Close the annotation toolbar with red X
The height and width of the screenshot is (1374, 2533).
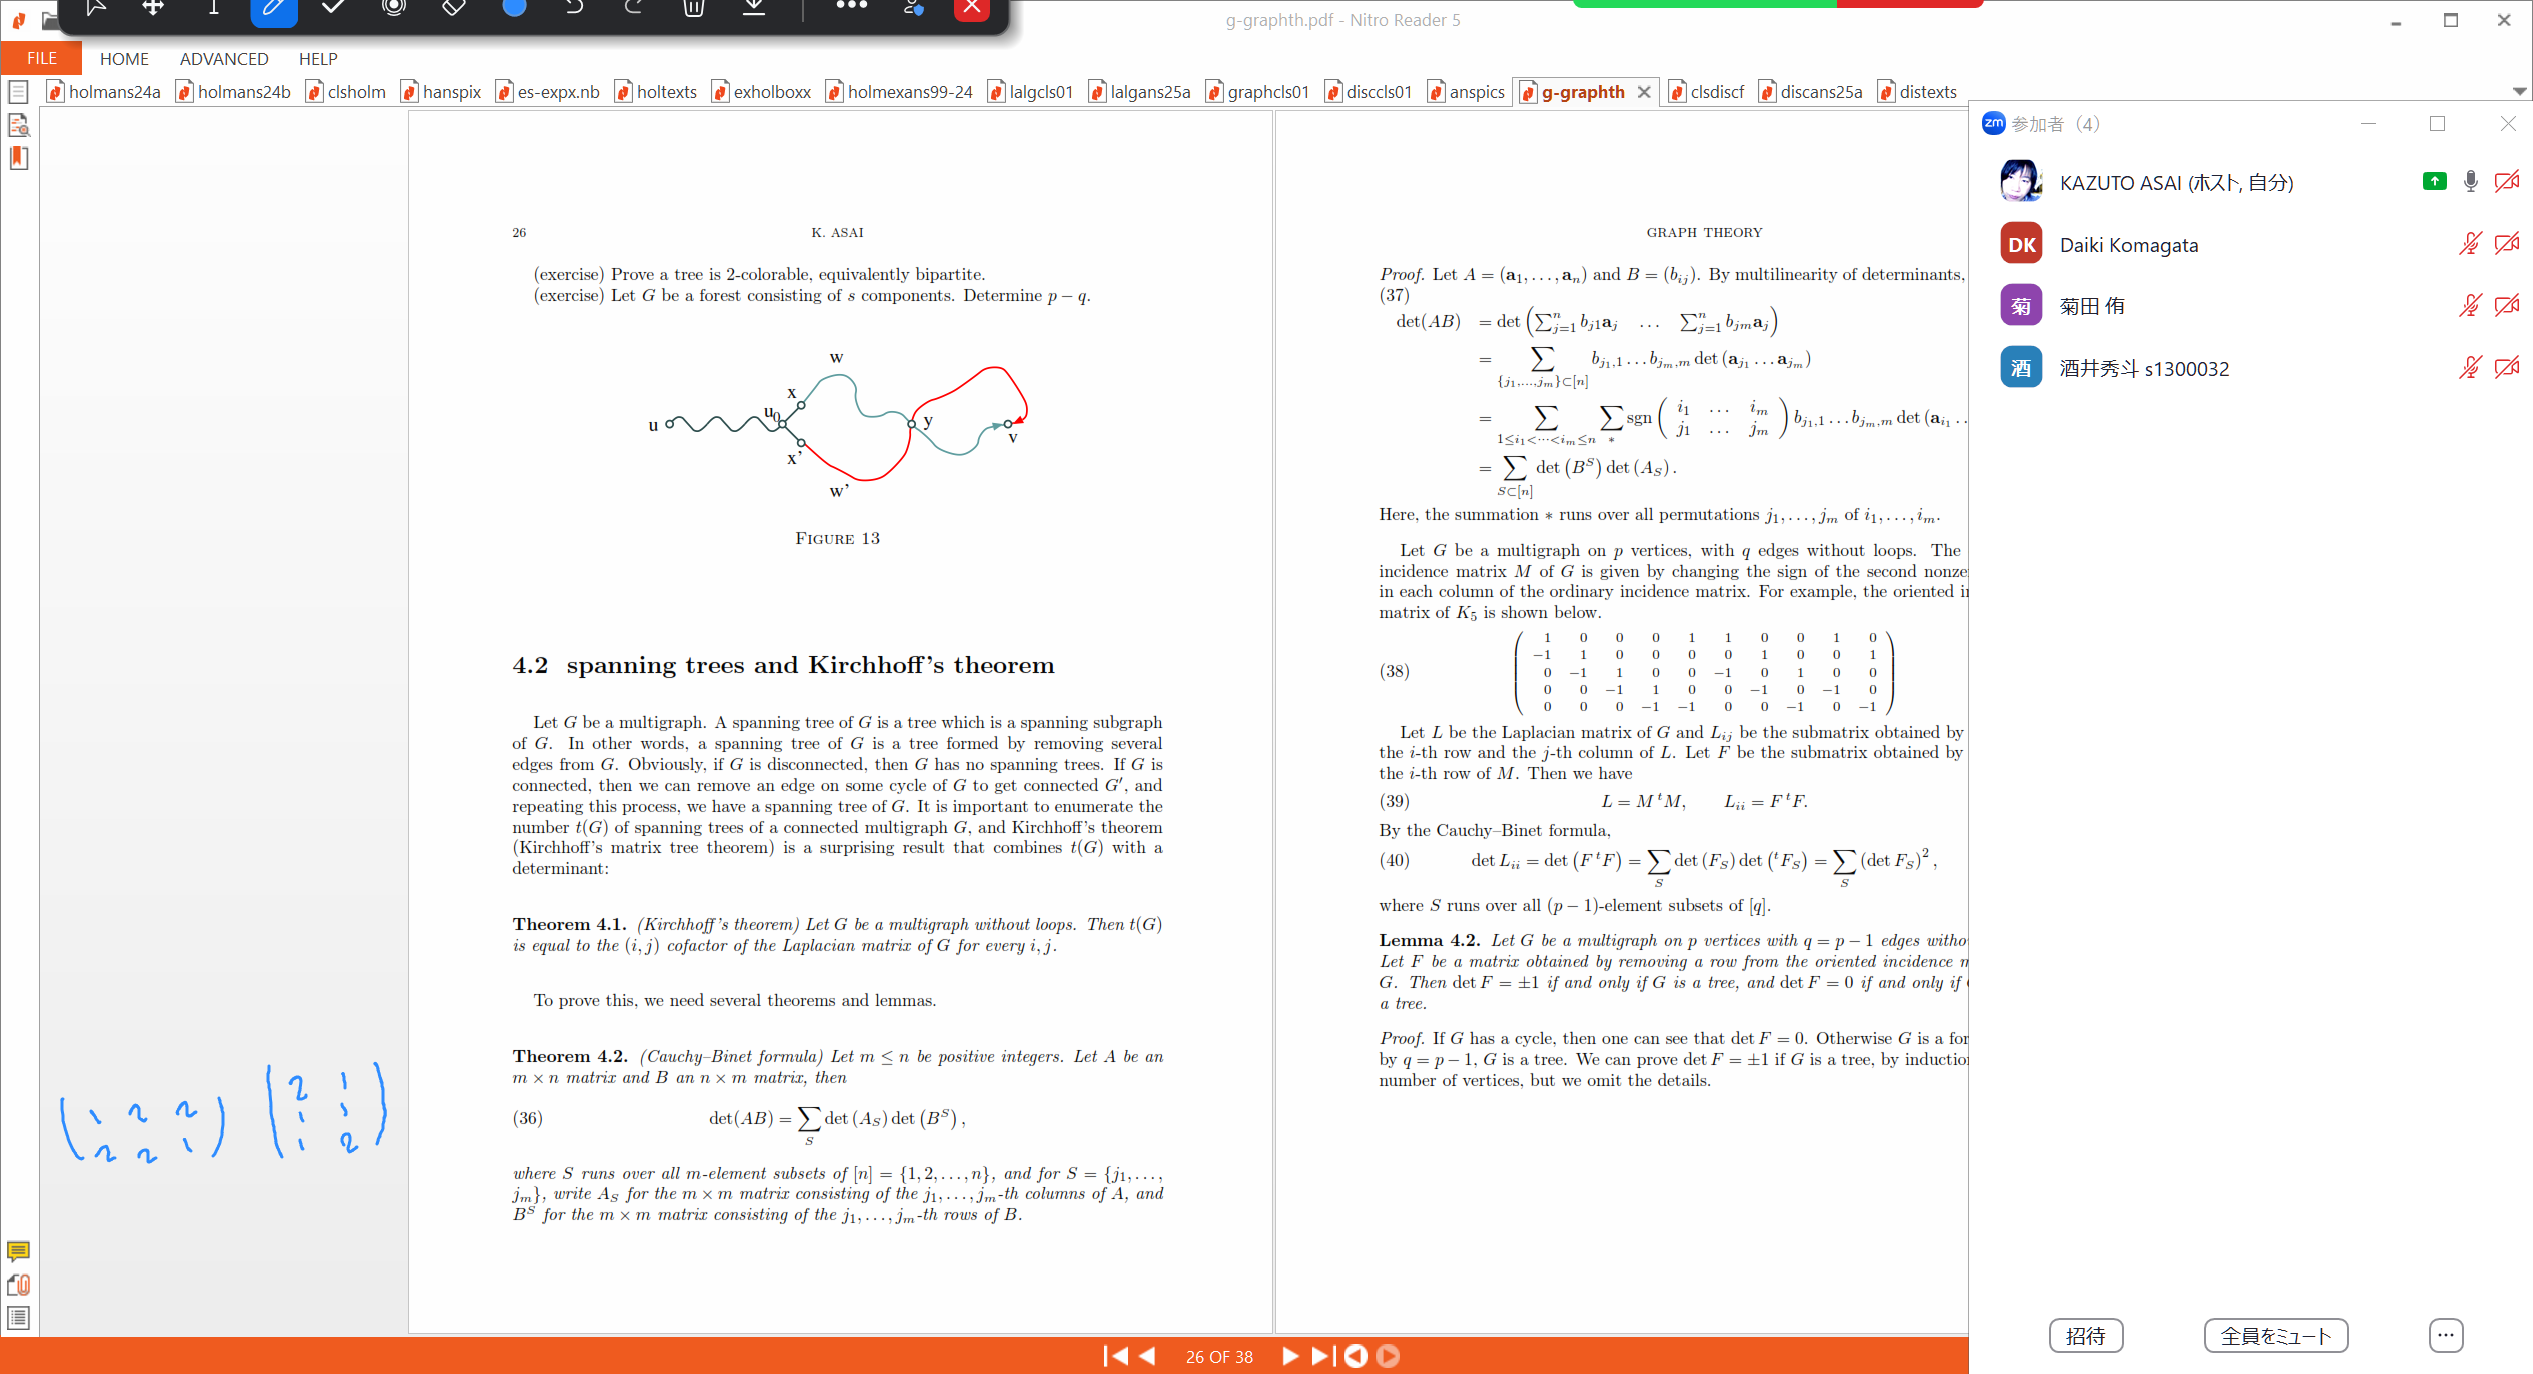pos(972,9)
